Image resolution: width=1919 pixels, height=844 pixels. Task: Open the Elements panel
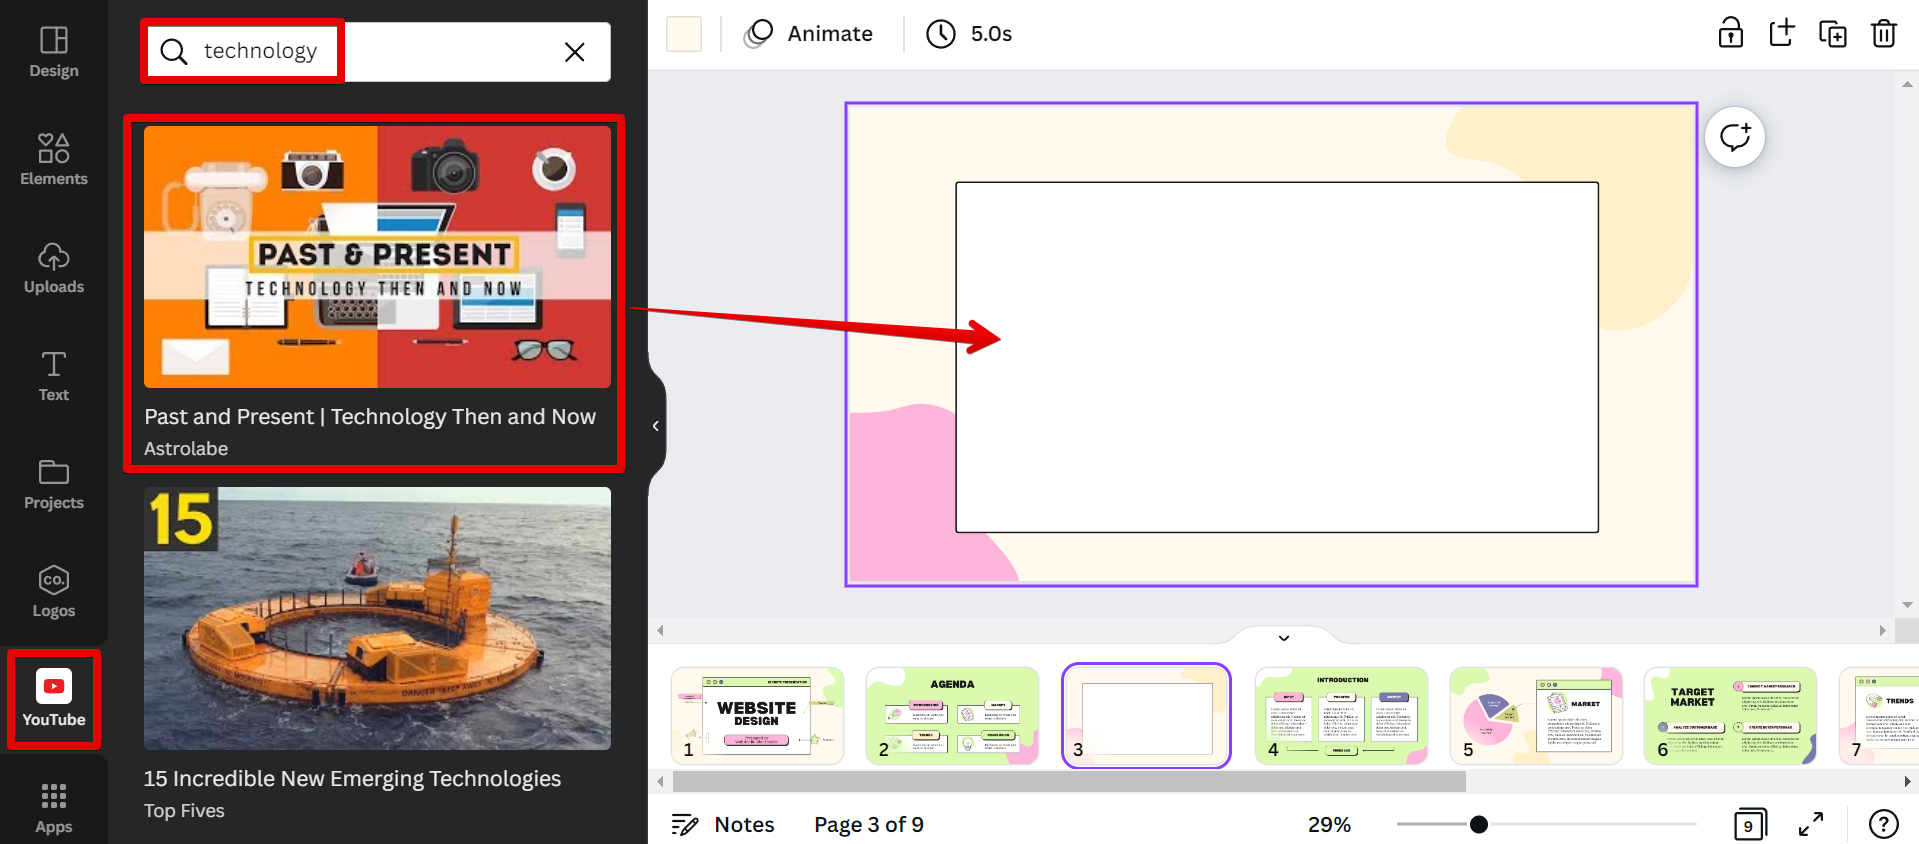(54, 160)
